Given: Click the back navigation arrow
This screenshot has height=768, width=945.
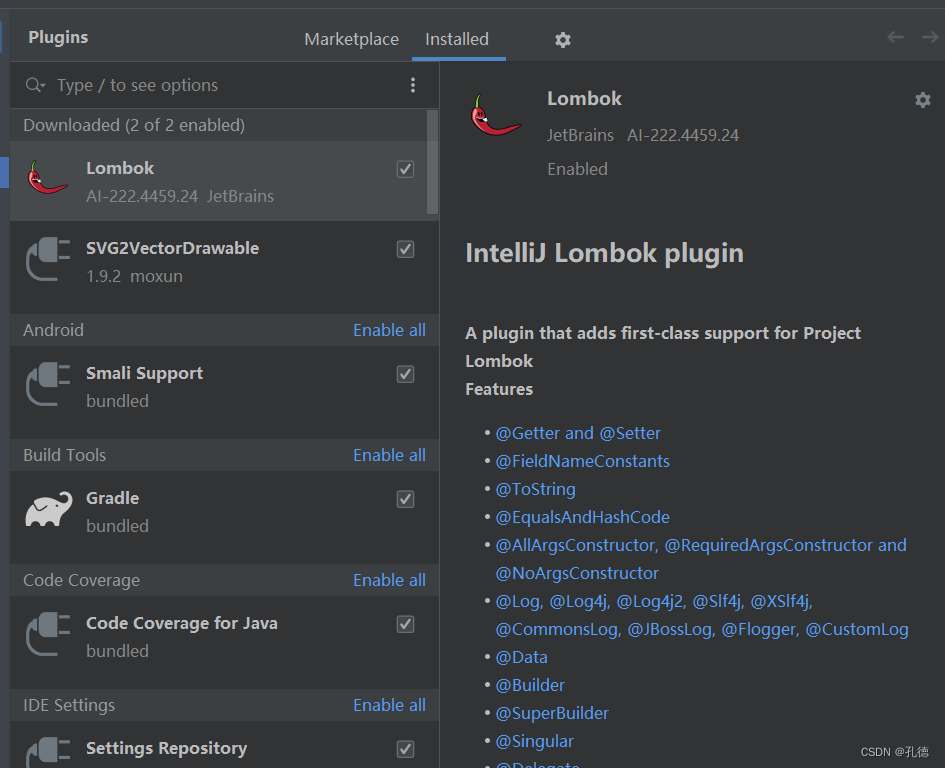Looking at the screenshot, I should click(895, 37).
